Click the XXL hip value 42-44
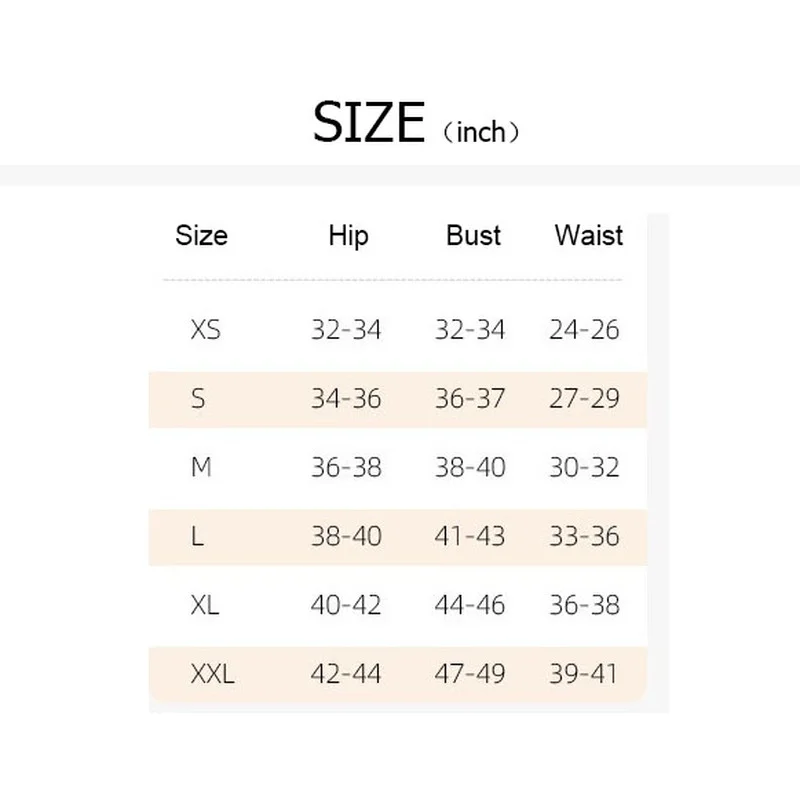This screenshot has height=800, width=800. coord(346,675)
